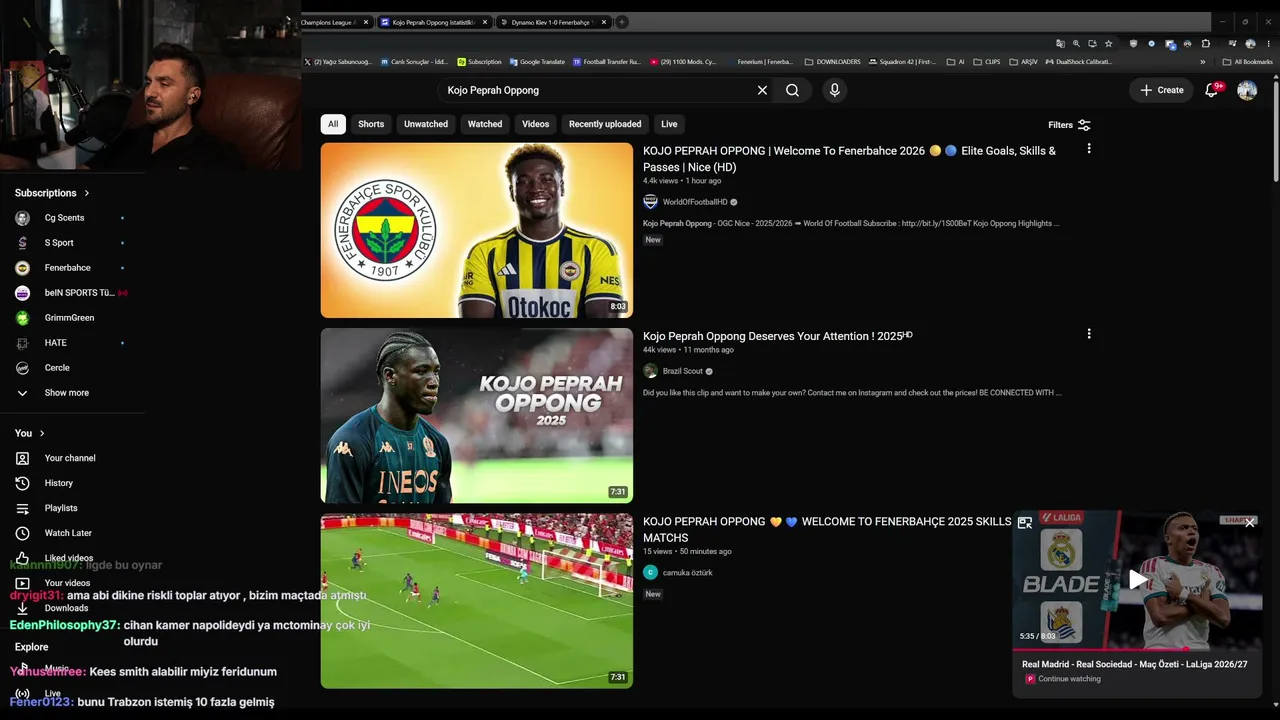
Task: Click the camuka öztürk channel avatar
Action: pyautogui.click(x=650, y=572)
